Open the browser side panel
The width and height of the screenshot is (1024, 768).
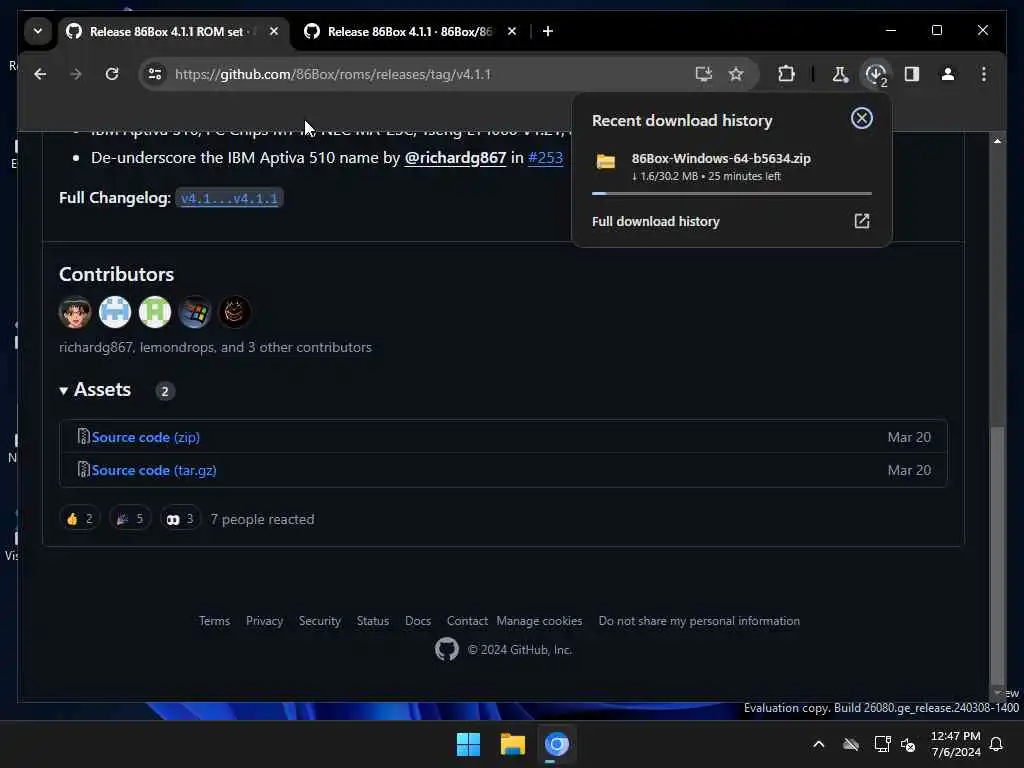(x=912, y=74)
